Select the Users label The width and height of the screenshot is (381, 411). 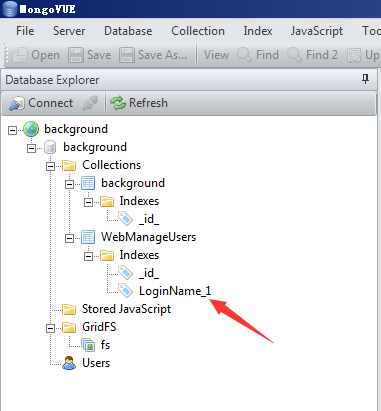[x=96, y=363]
